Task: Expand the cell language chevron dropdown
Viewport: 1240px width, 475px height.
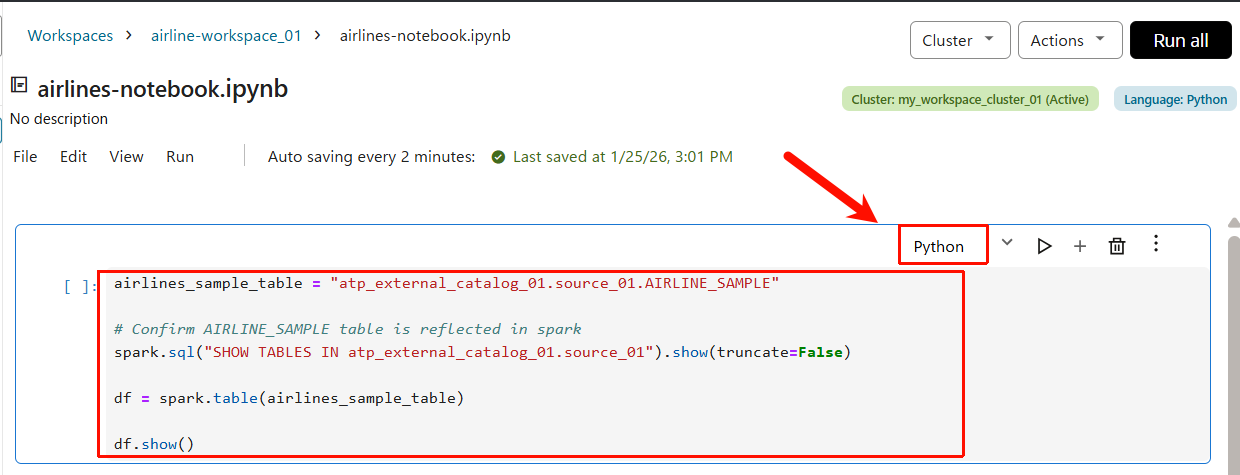Action: [1007, 242]
